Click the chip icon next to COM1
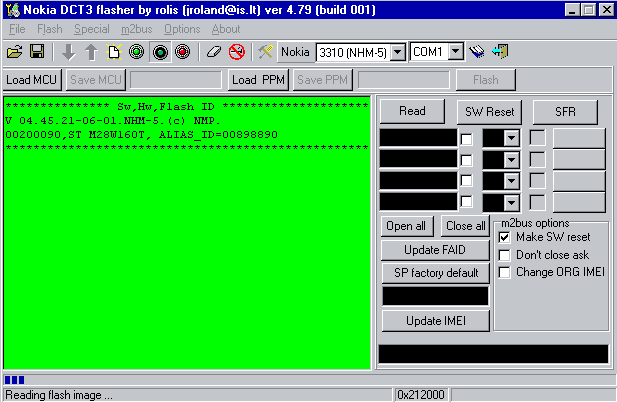The image size is (617, 402). click(477, 52)
